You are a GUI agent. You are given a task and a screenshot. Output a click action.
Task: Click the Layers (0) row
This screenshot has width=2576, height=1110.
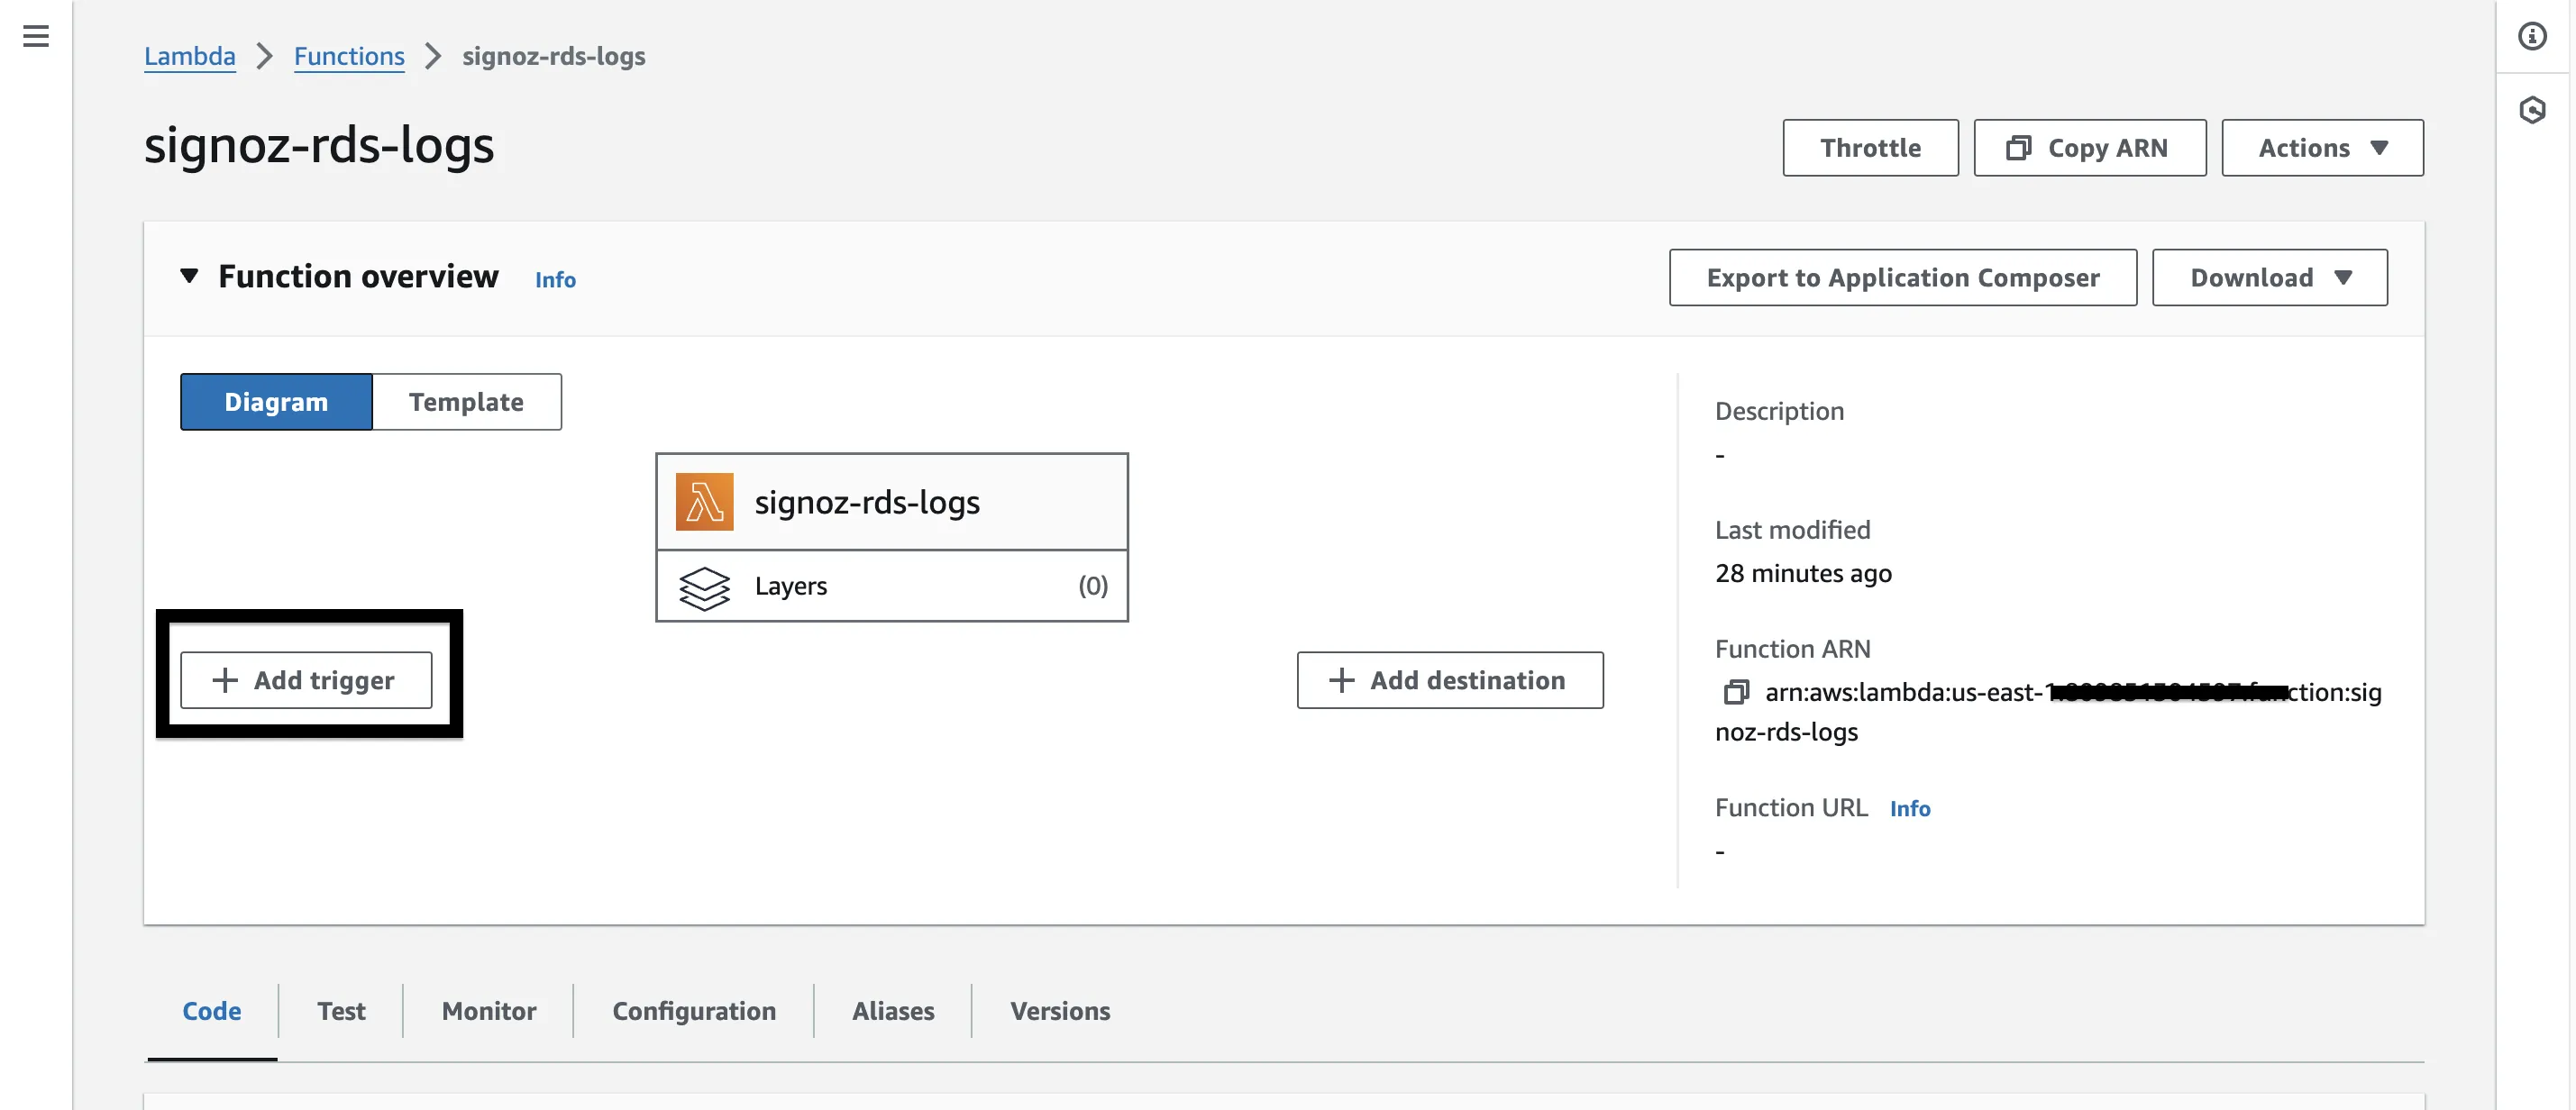[x=892, y=586]
